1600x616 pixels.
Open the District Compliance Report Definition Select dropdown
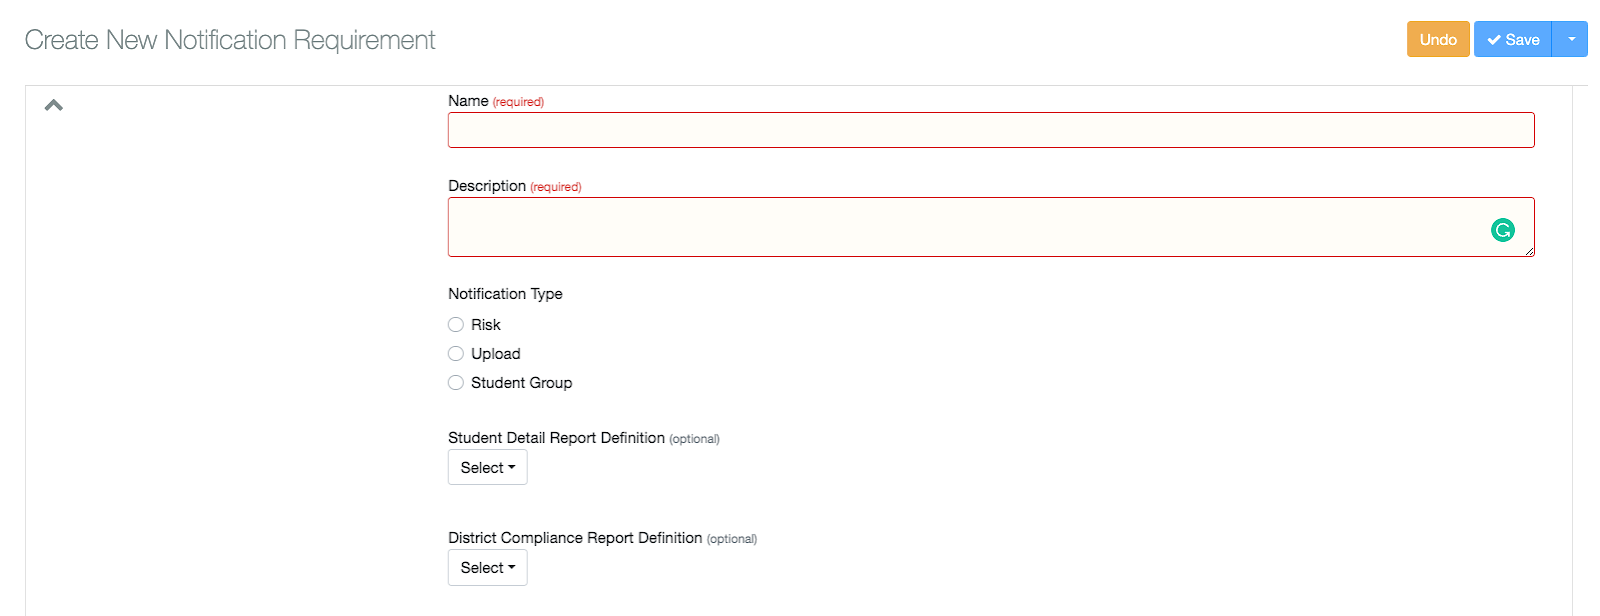coord(488,567)
